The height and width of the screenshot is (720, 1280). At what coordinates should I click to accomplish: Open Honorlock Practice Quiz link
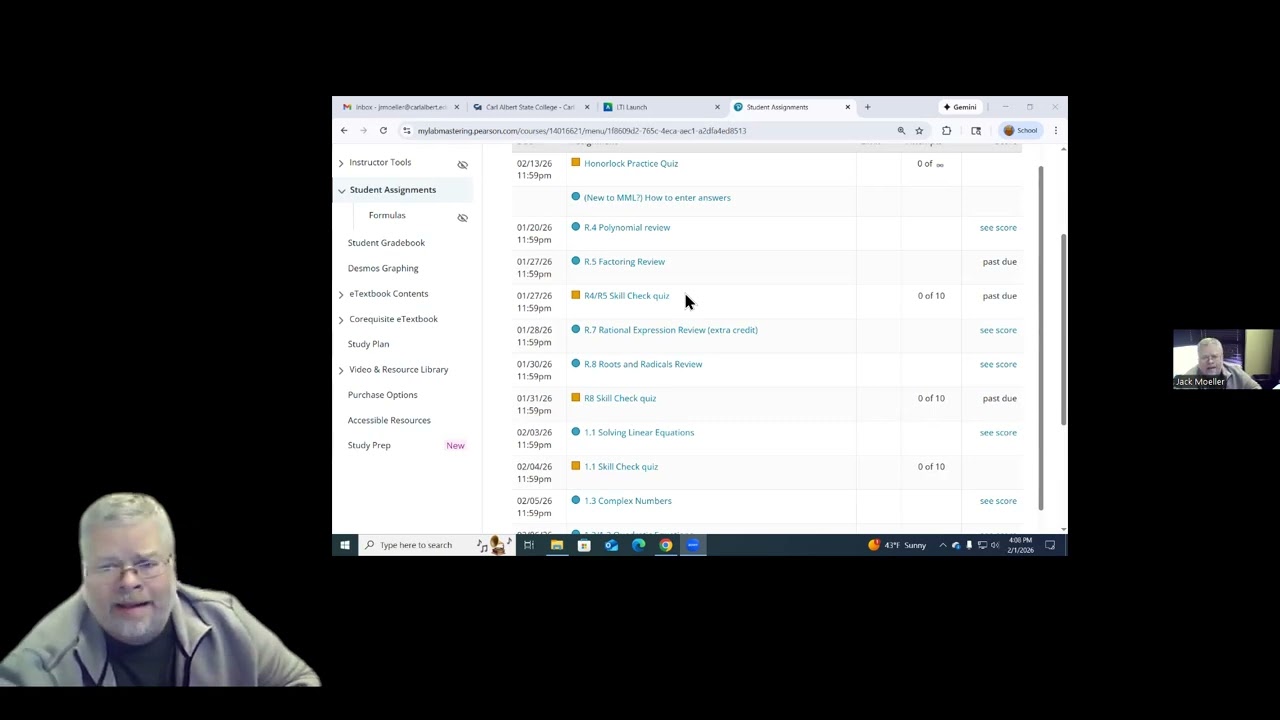coord(631,163)
